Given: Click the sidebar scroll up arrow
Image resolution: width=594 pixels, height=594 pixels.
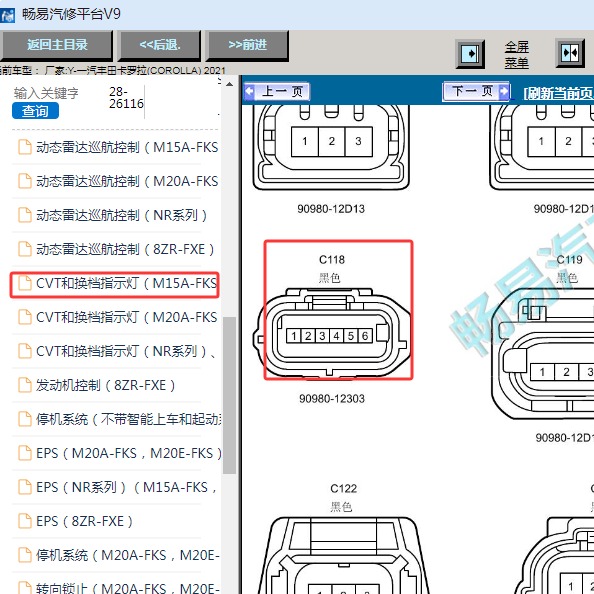Looking at the screenshot, I should (x=229, y=84).
